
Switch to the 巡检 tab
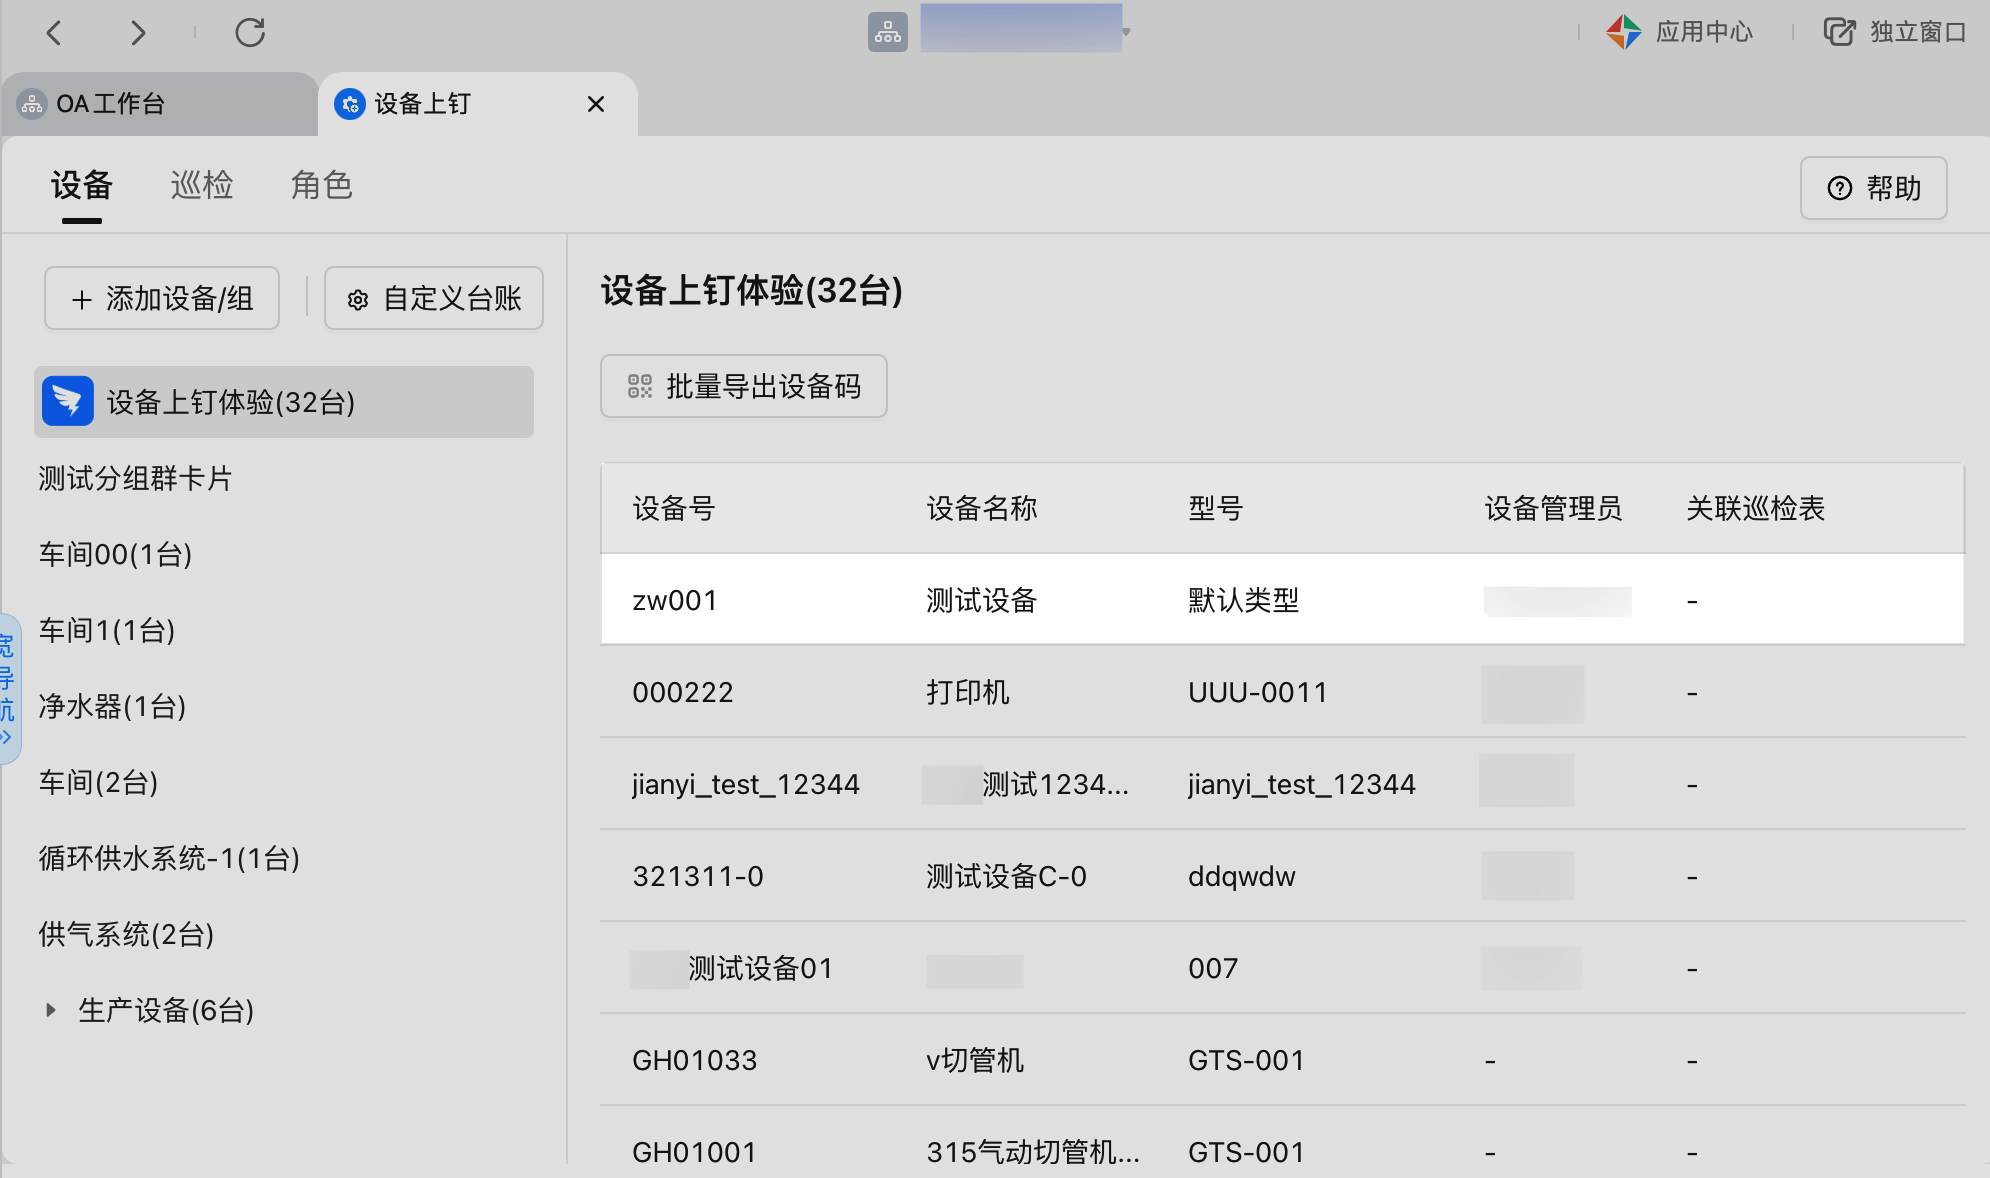pyautogui.click(x=202, y=186)
